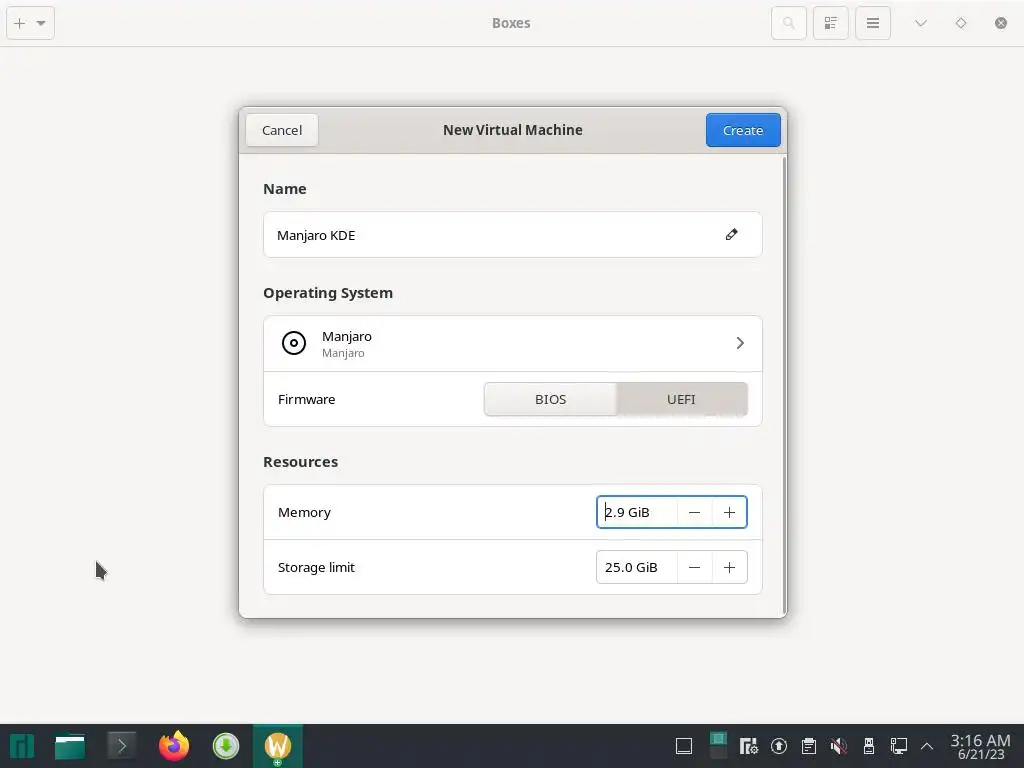Click the pencil edit icon in Name field

point(731,234)
